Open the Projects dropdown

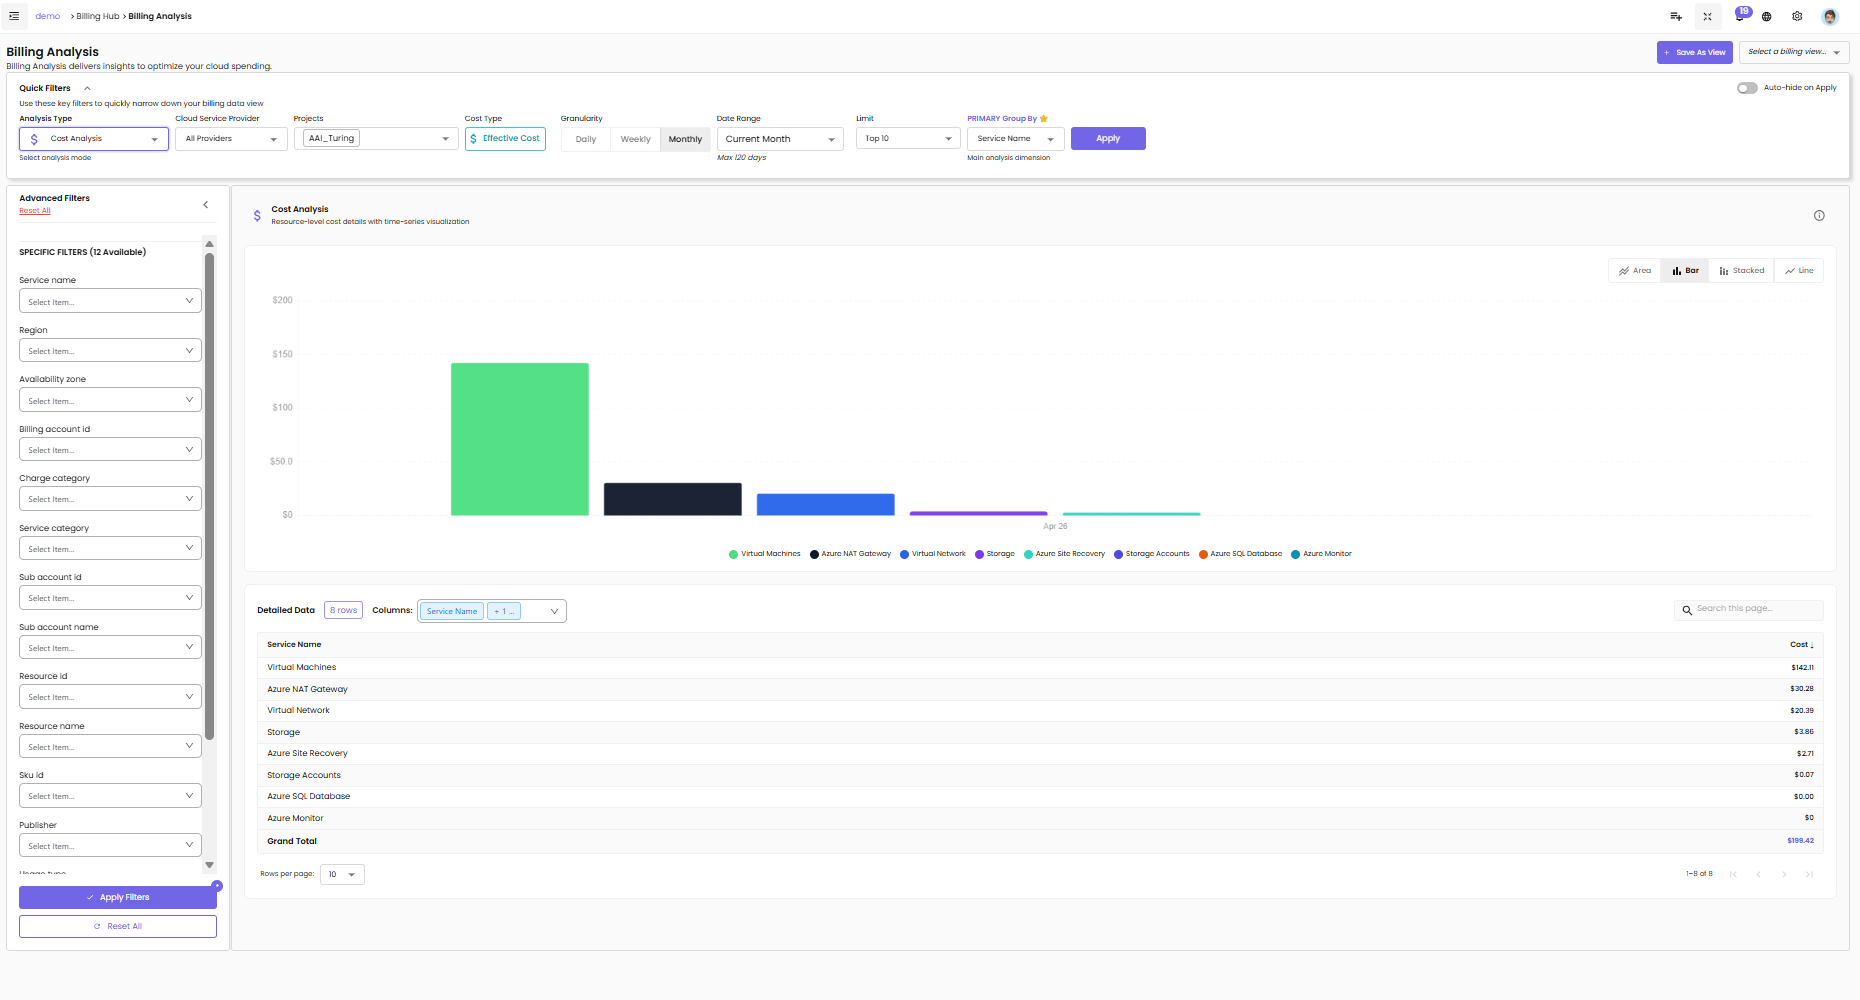point(376,139)
